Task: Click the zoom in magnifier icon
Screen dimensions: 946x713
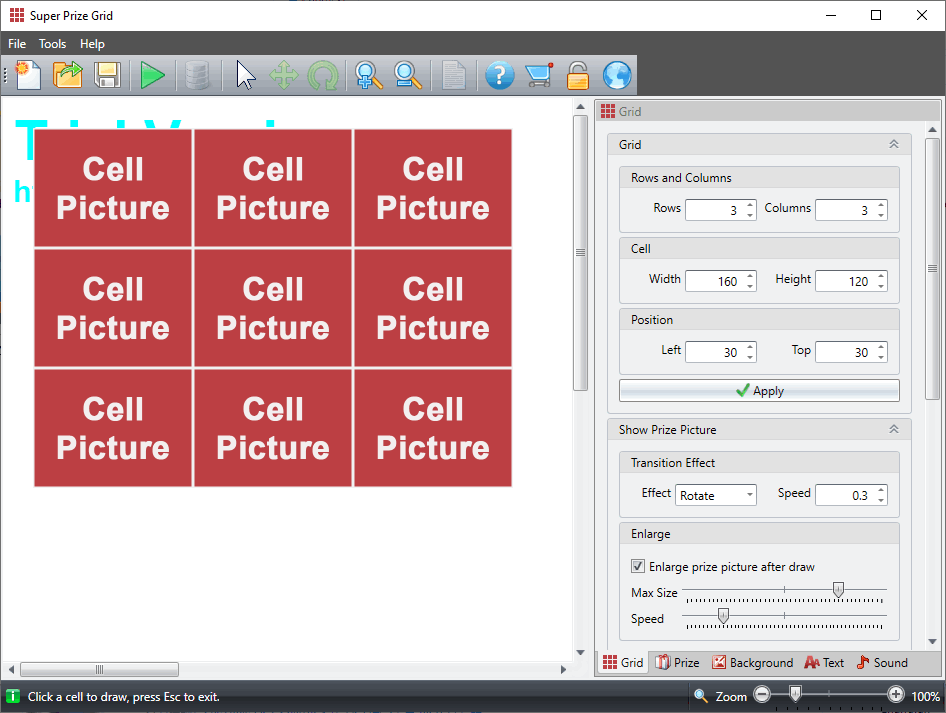Action: coord(368,75)
